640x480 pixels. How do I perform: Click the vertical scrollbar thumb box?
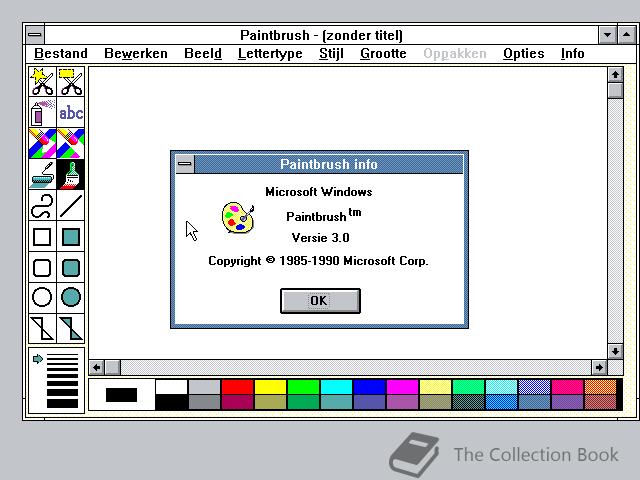[x=615, y=90]
